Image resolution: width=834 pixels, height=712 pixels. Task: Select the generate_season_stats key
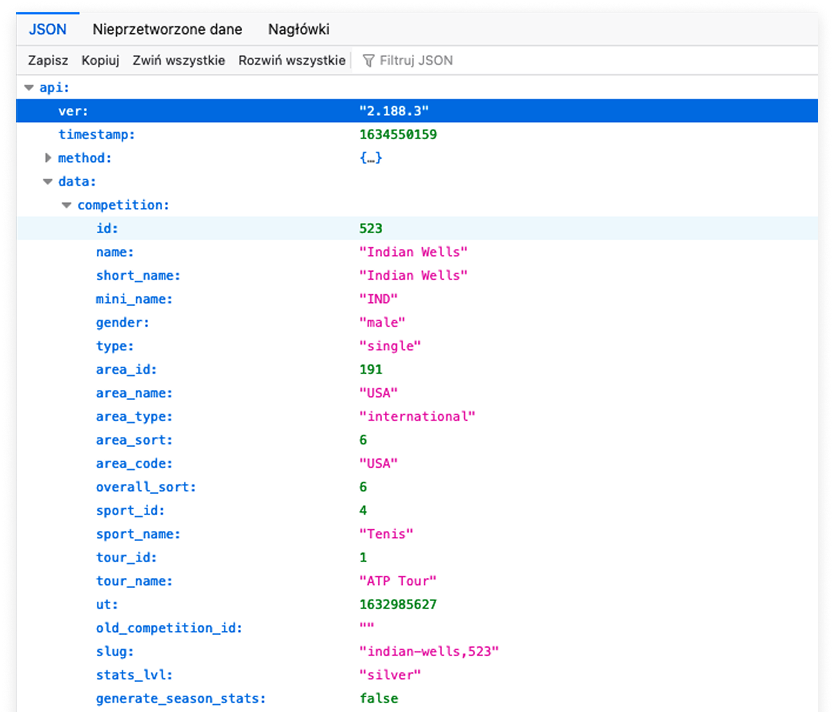(x=181, y=699)
